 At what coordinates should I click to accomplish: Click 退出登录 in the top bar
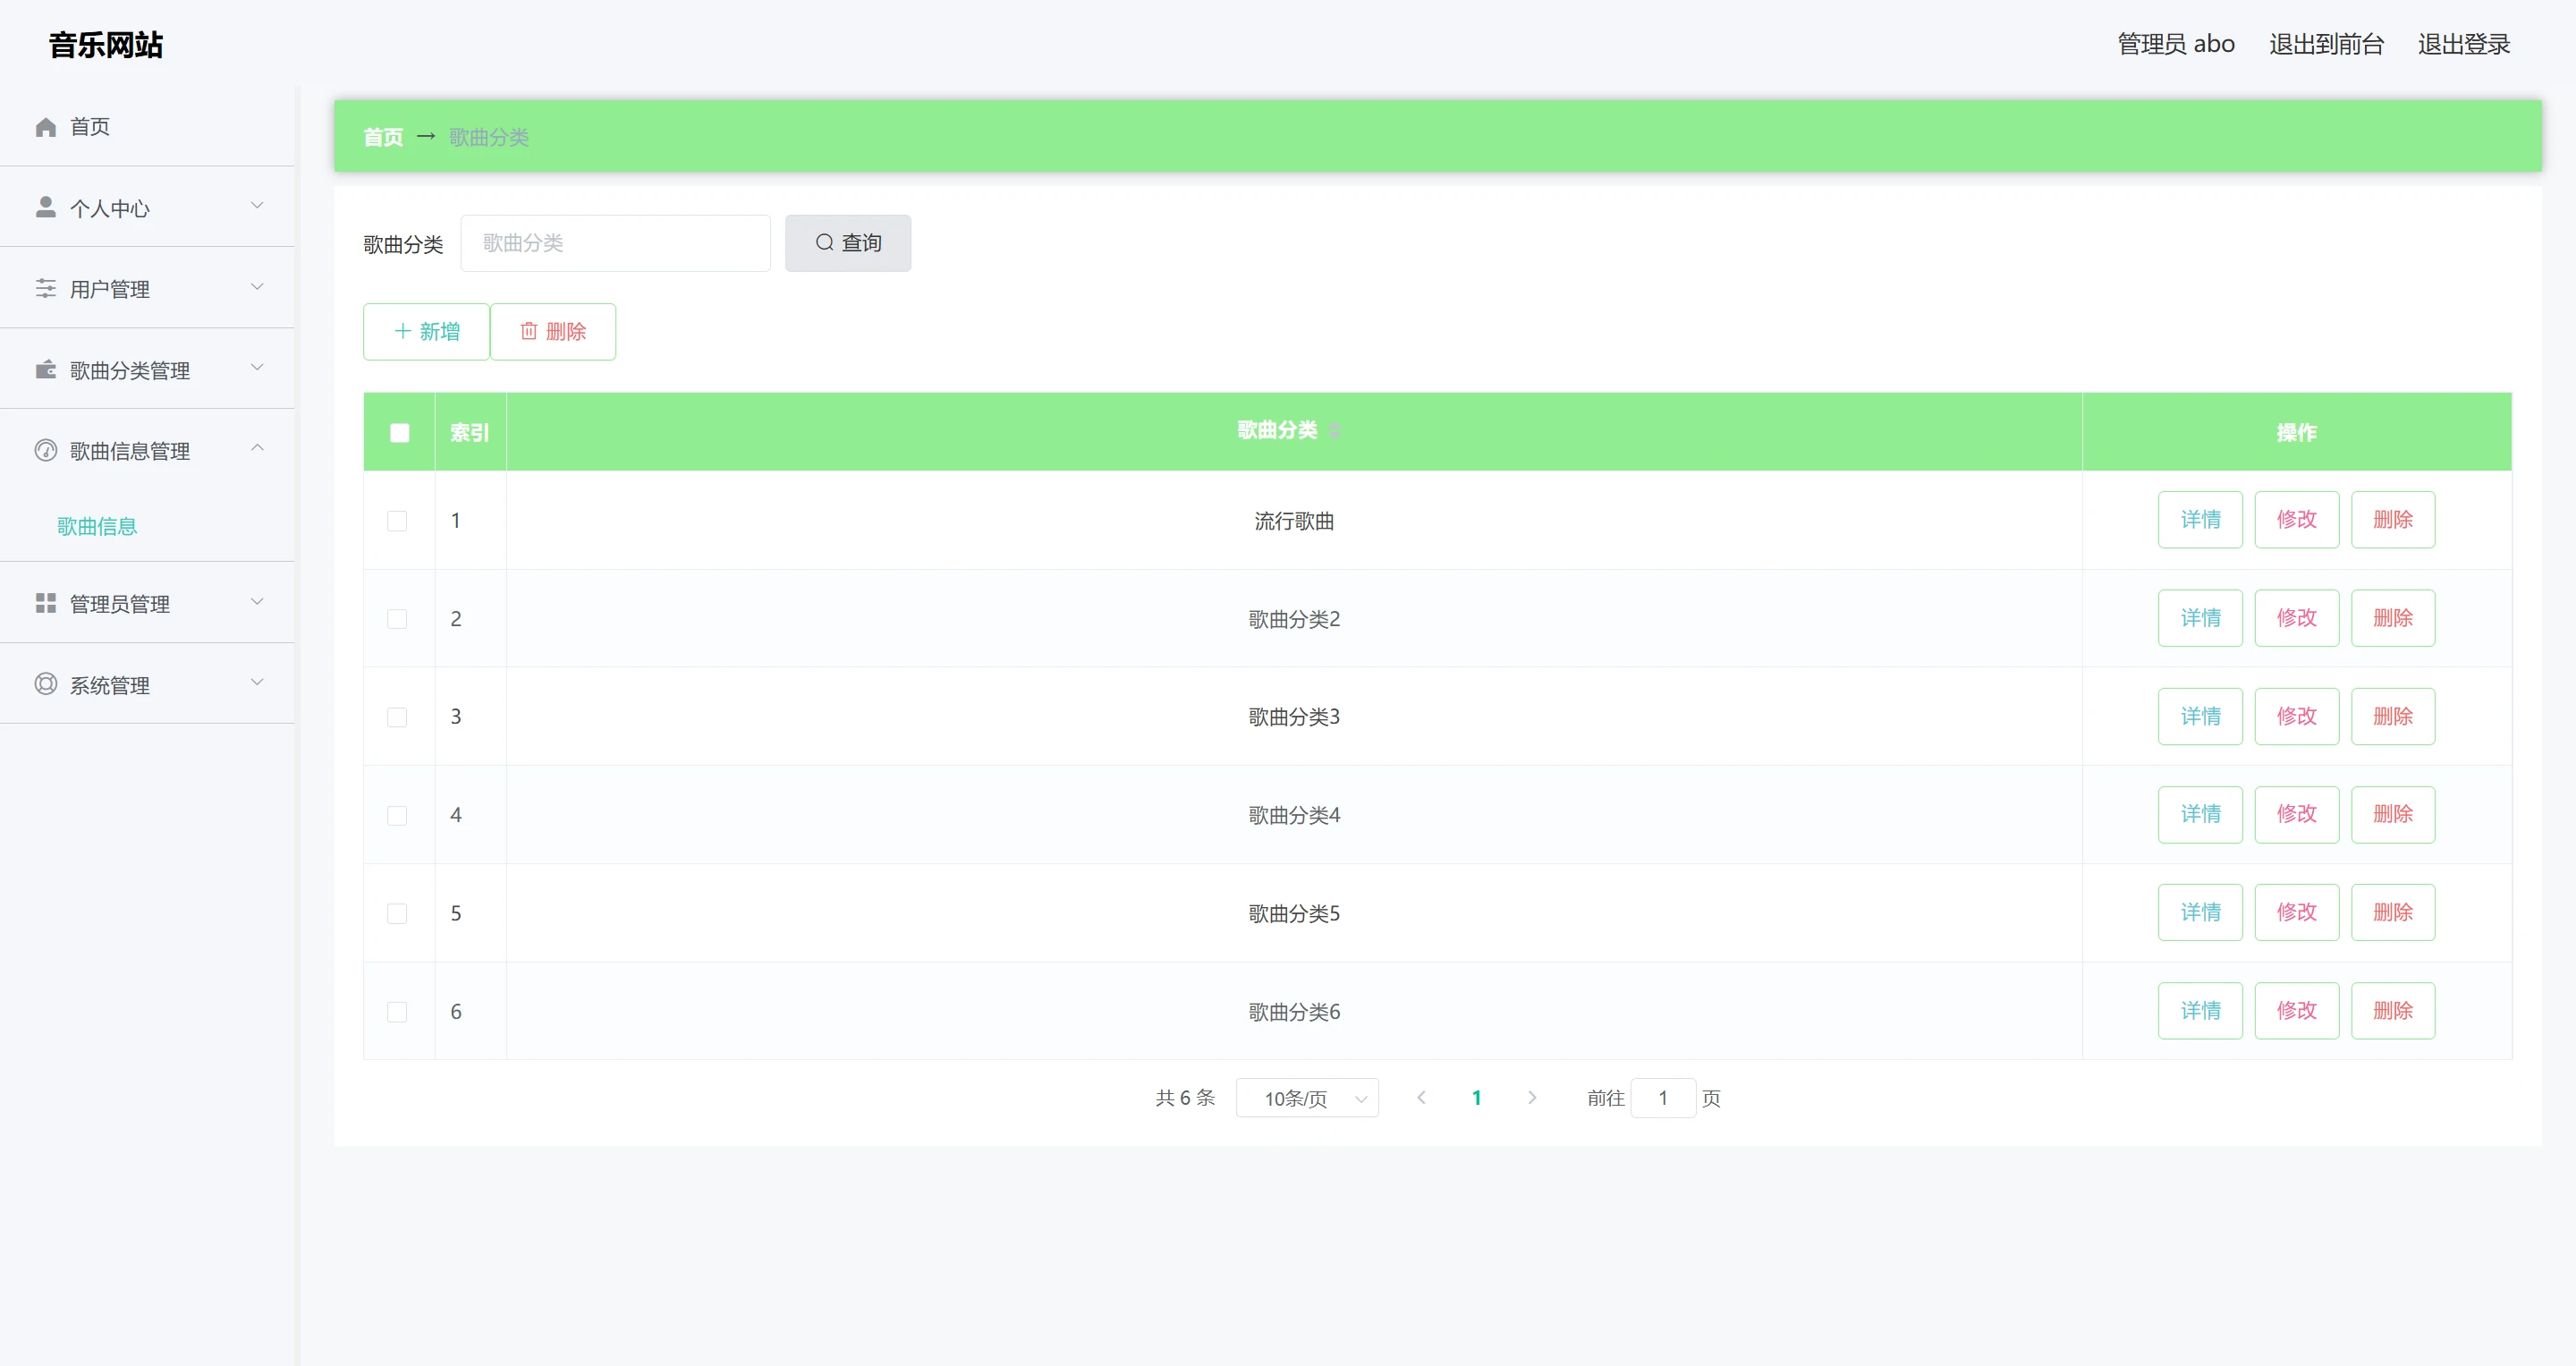point(2463,44)
